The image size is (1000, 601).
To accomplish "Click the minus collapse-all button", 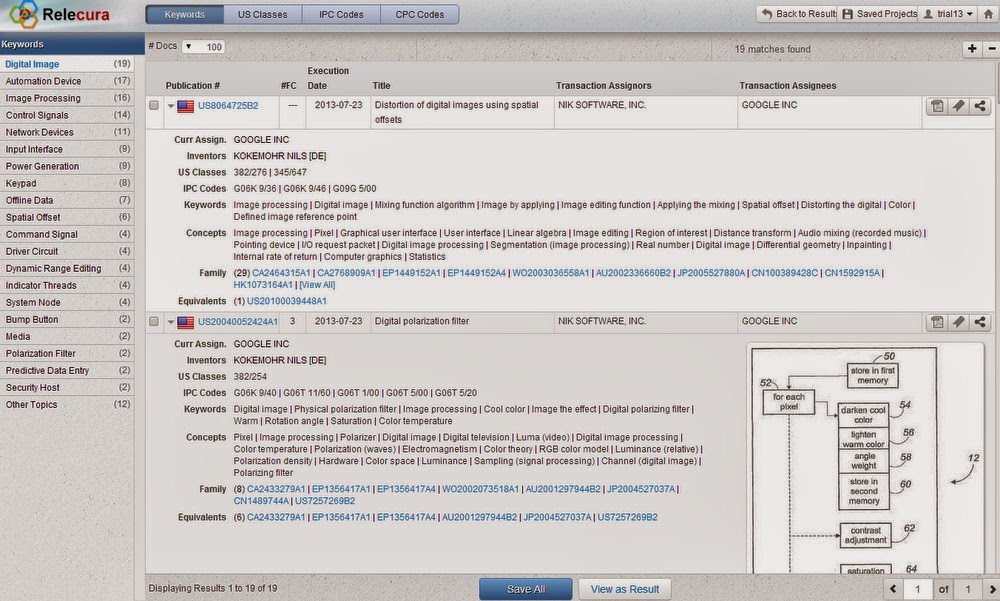I will coord(992,48).
